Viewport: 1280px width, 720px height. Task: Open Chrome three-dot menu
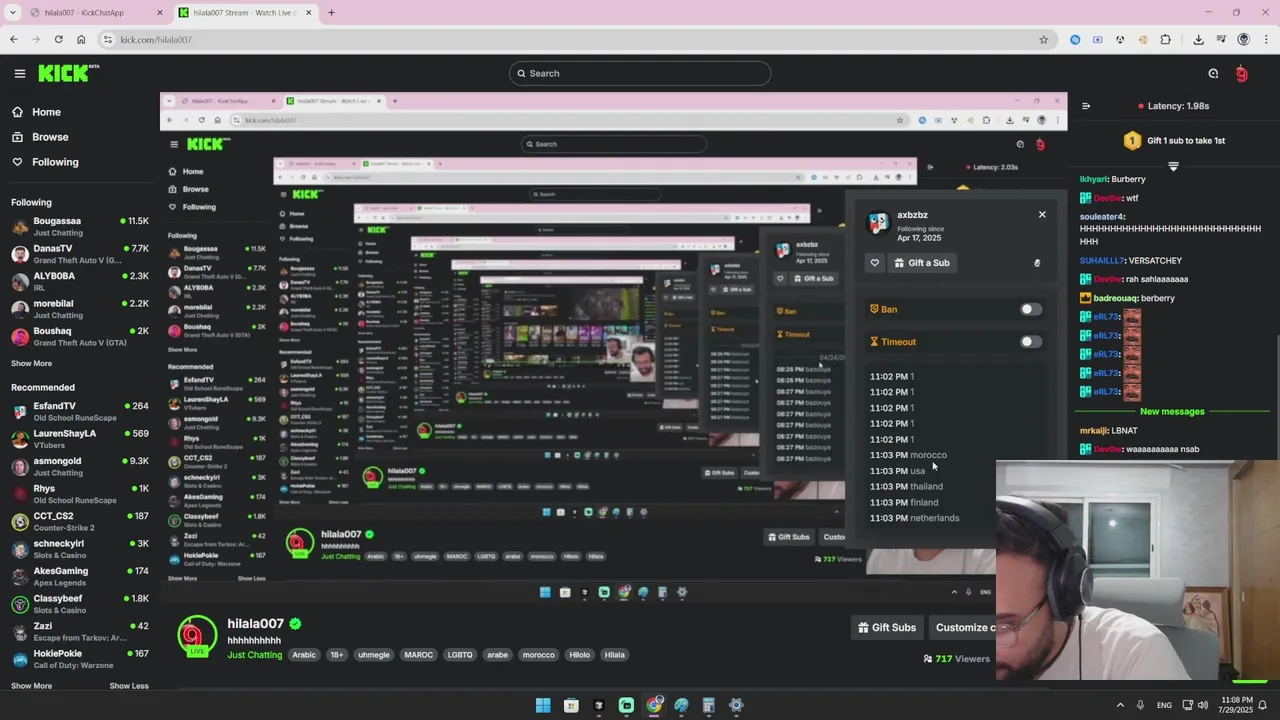[1265, 40]
